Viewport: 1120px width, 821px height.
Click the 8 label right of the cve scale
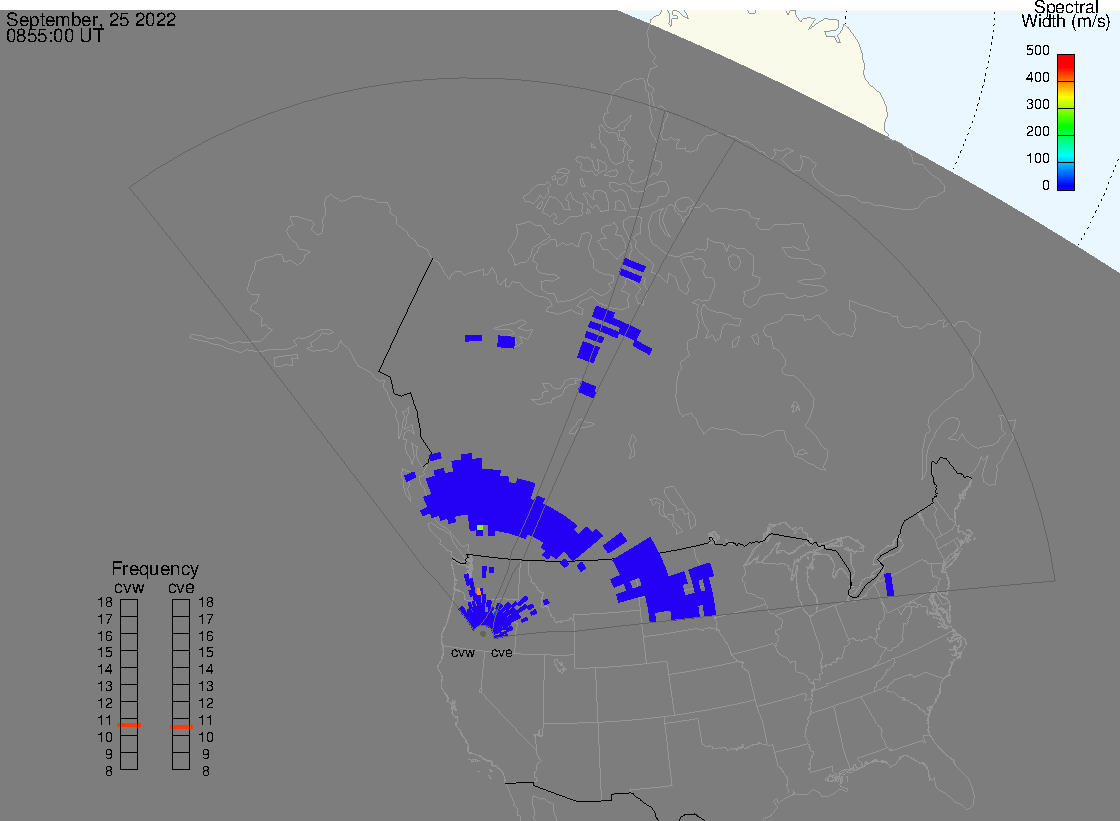[206, 771]
